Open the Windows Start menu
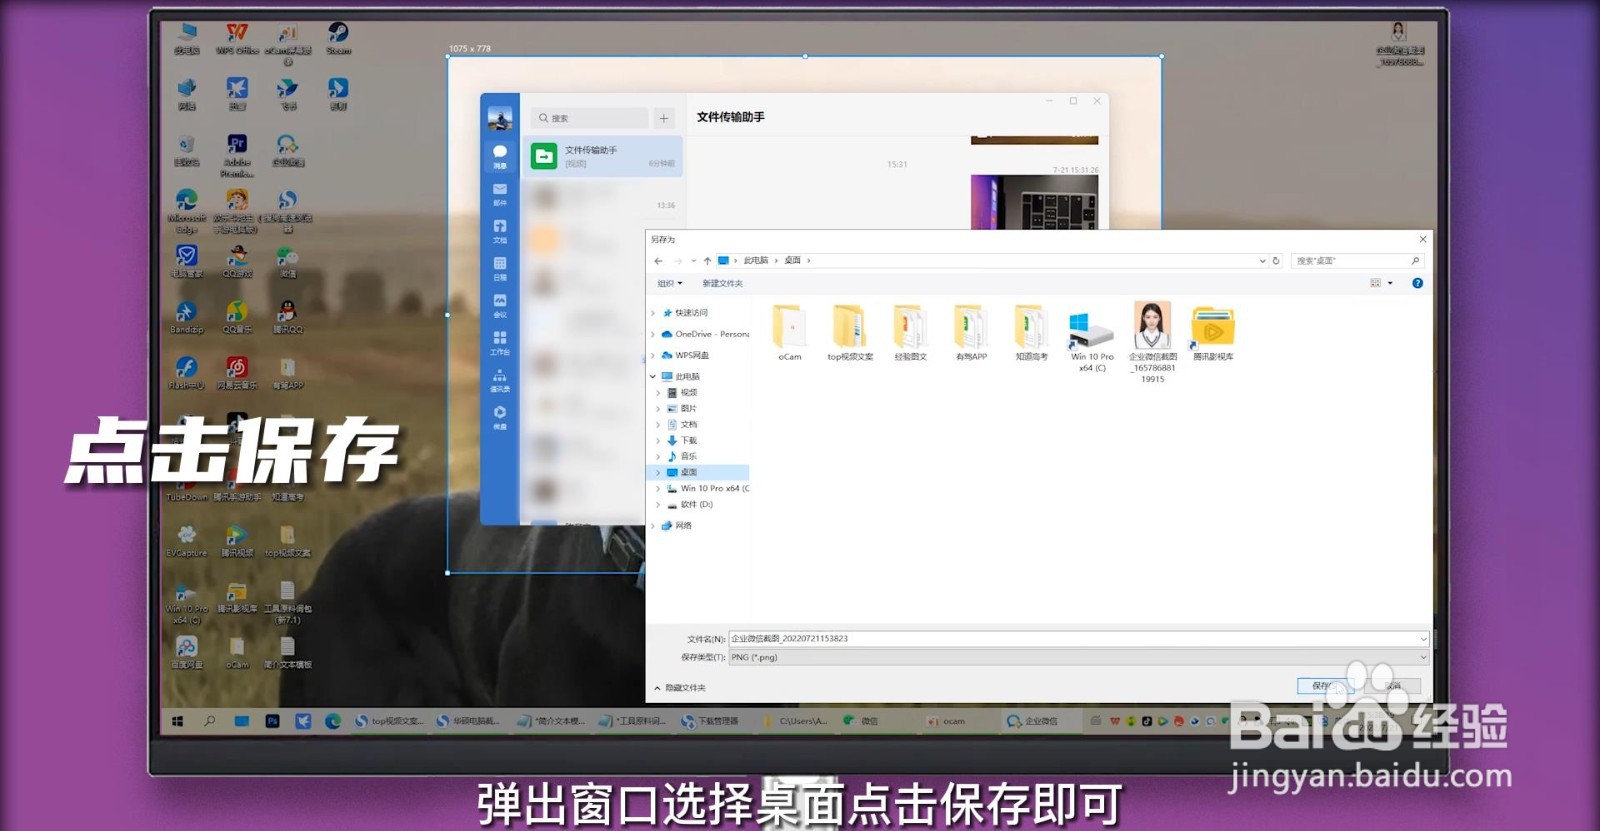Screen dimensions: 1600x831 (178, 721)
